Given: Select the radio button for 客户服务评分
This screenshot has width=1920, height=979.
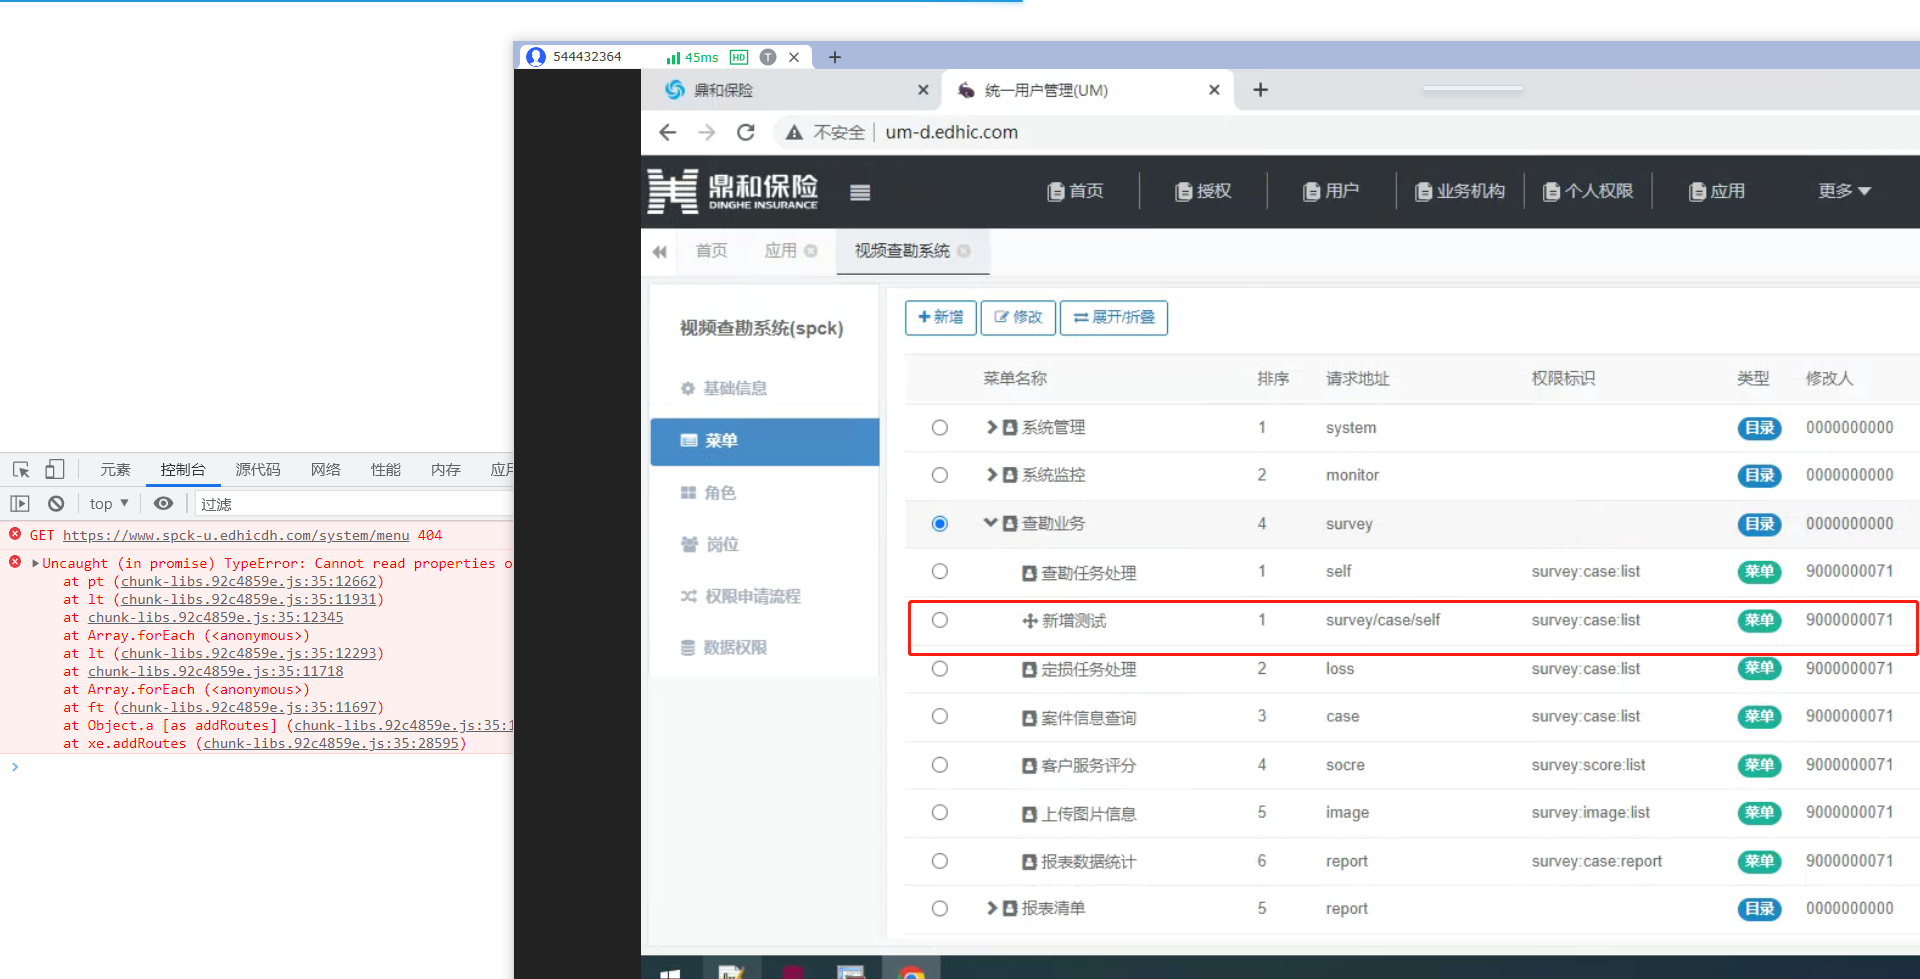Looking at the screenshot, I should point(940,765).
